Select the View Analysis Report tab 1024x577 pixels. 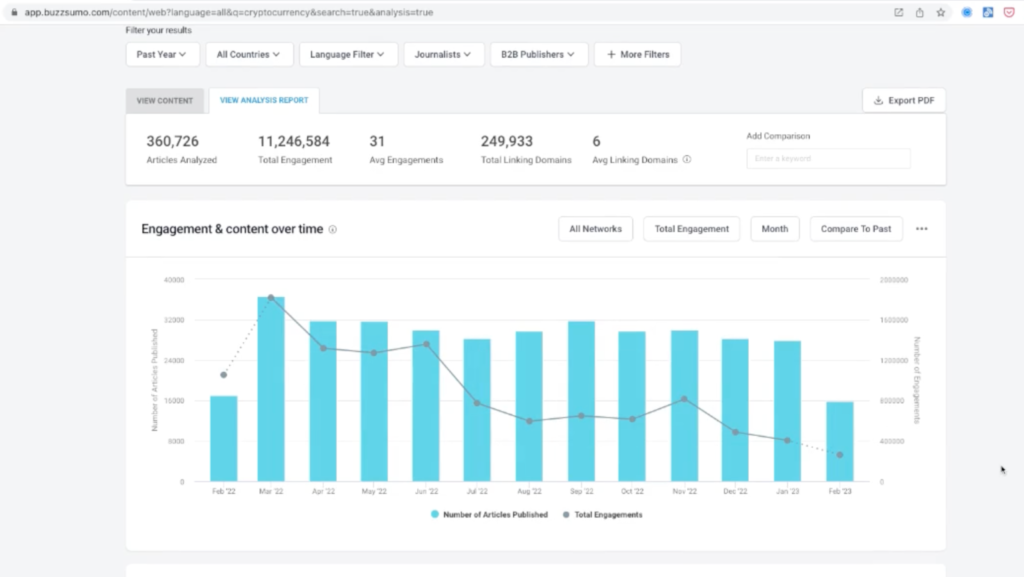click(264, 101)
